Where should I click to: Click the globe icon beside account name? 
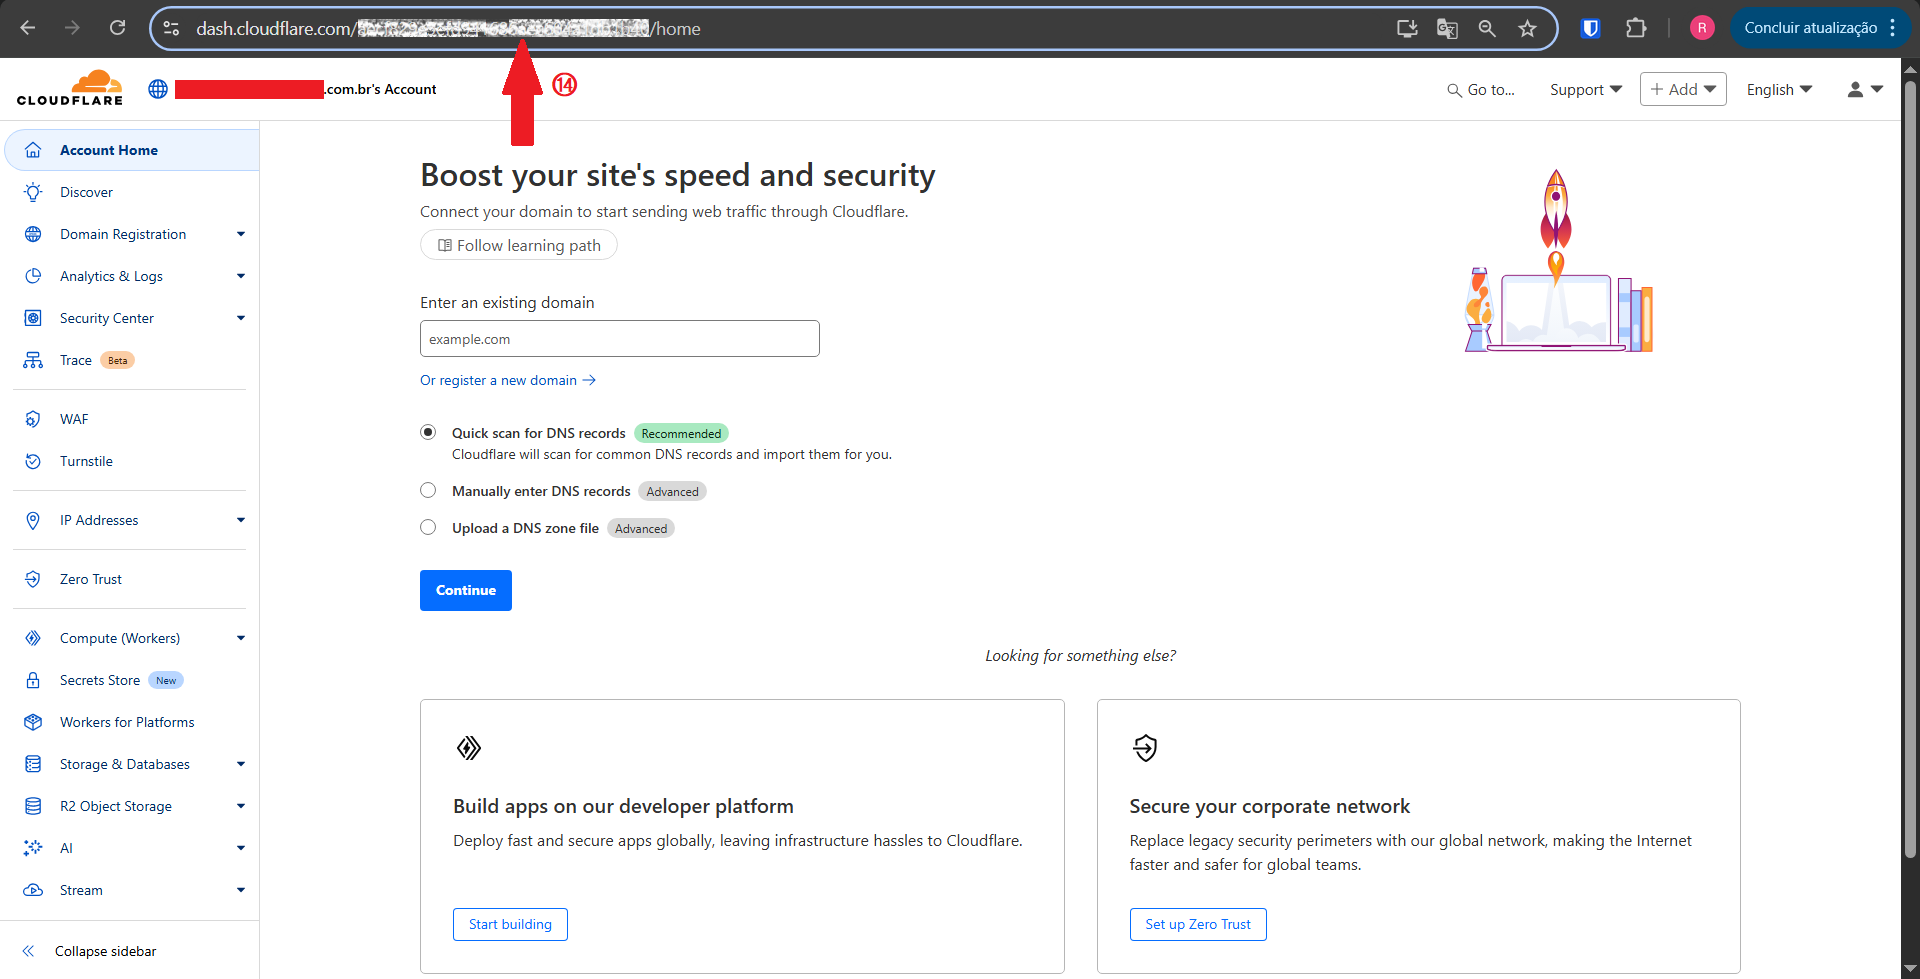coord(158,89)
